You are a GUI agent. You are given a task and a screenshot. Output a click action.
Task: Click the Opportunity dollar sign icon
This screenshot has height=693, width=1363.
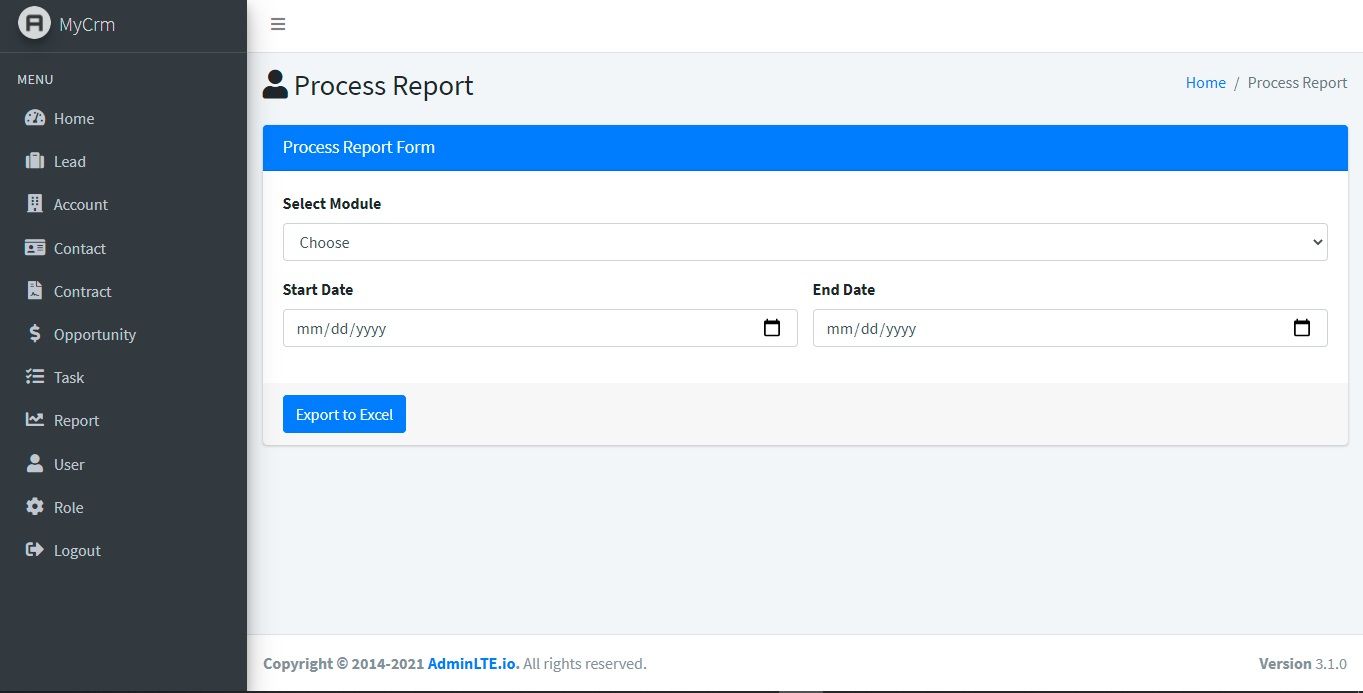click(35, 334)
